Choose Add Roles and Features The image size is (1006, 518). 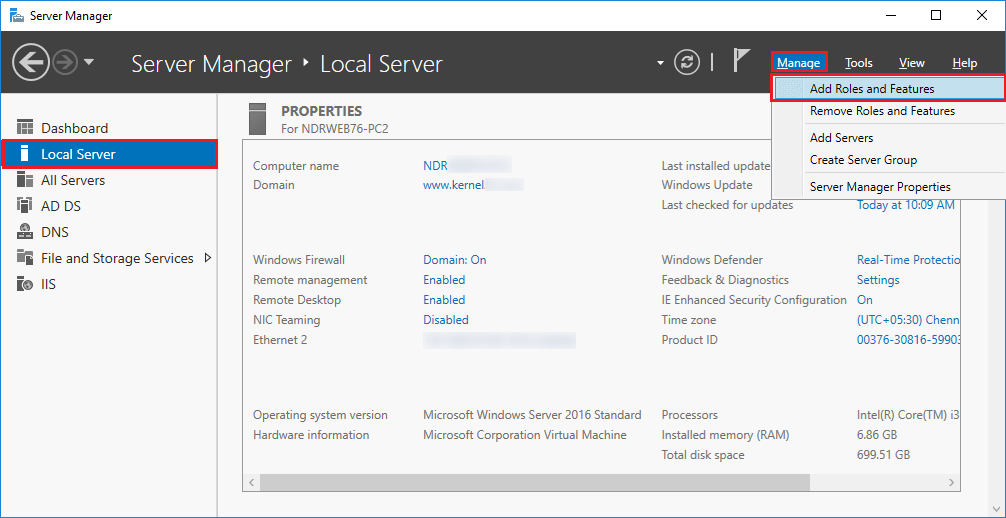click(x=888, y=89)
